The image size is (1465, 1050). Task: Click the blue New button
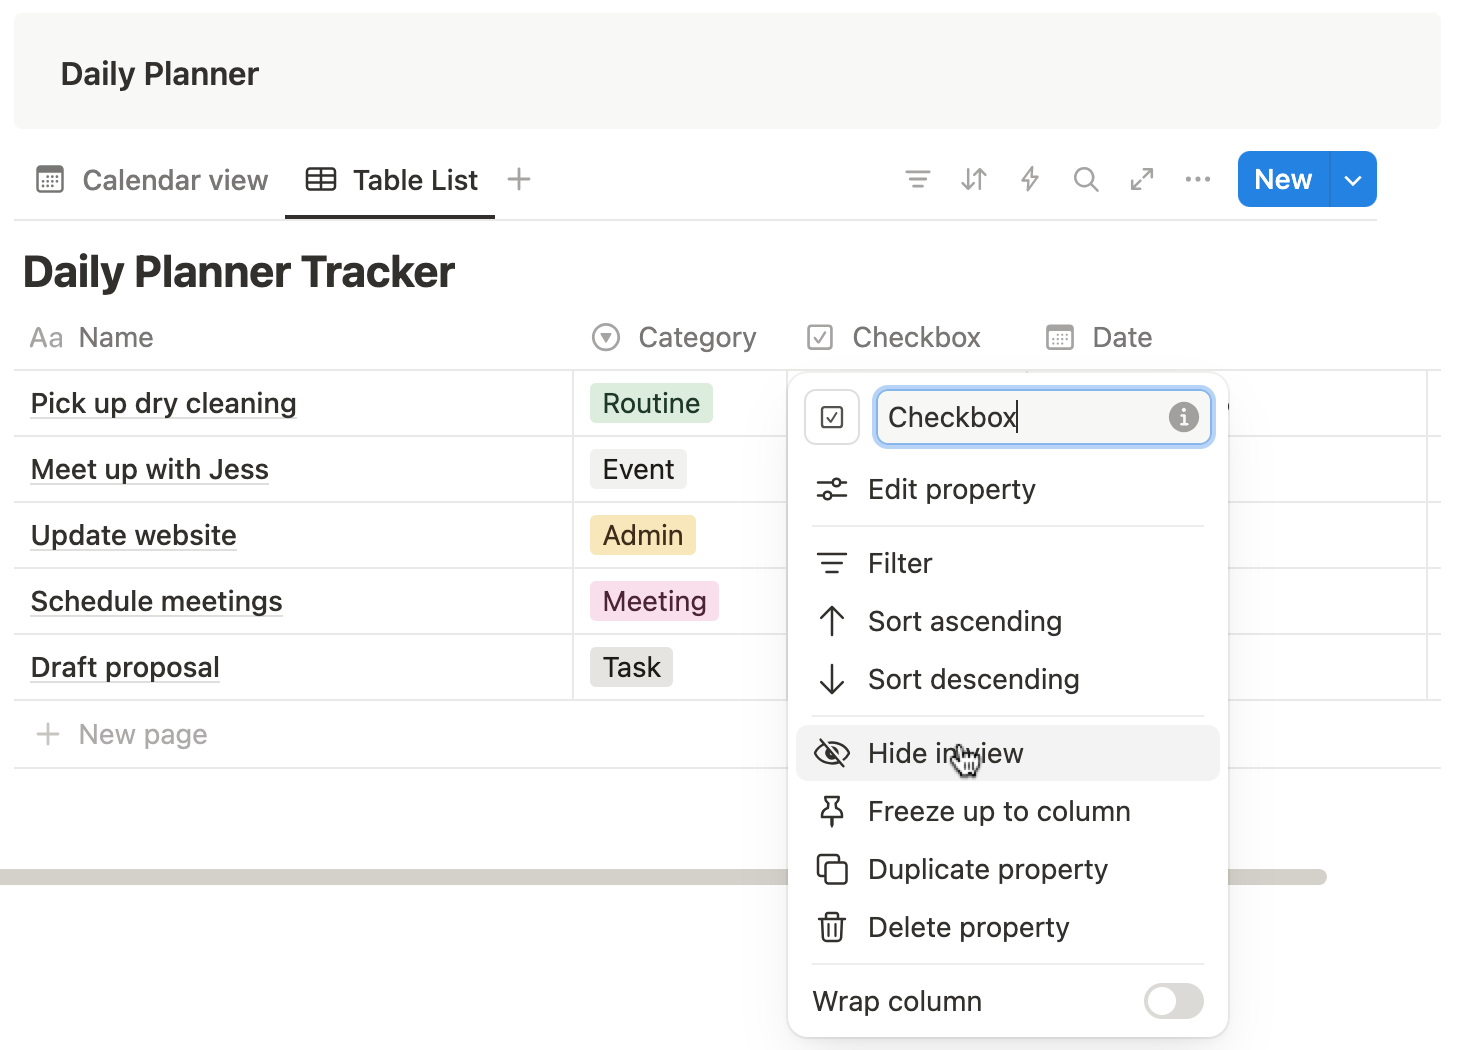click(x=1283, y=180)
